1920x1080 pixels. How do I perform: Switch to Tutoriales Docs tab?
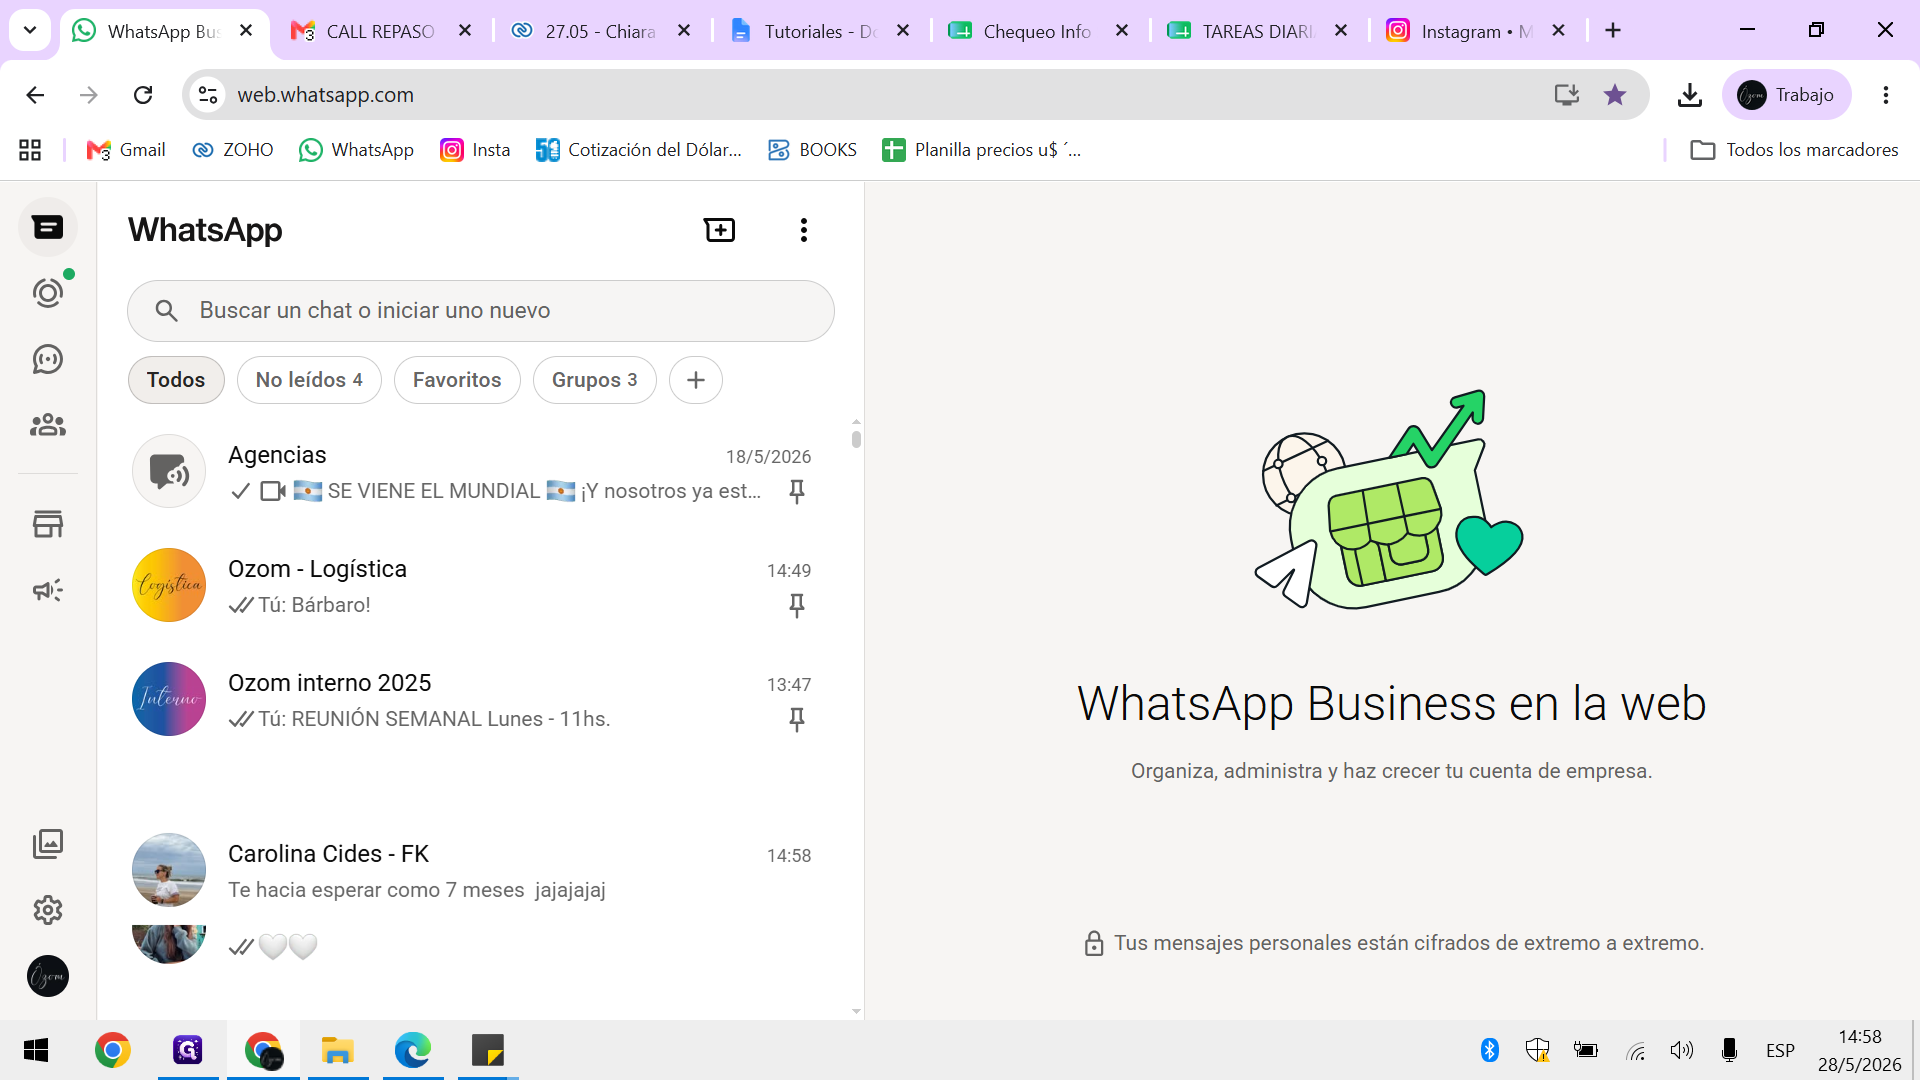(x=820, y=31)
